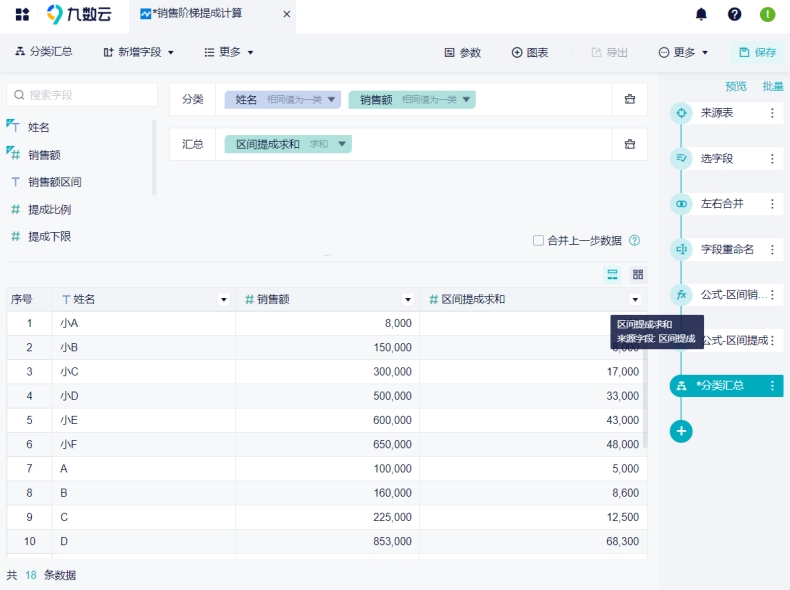The height and width of the screenshot is (590, 790).
Task: Open 销售额 column header filter dropdown
Action: pos(407,300)
